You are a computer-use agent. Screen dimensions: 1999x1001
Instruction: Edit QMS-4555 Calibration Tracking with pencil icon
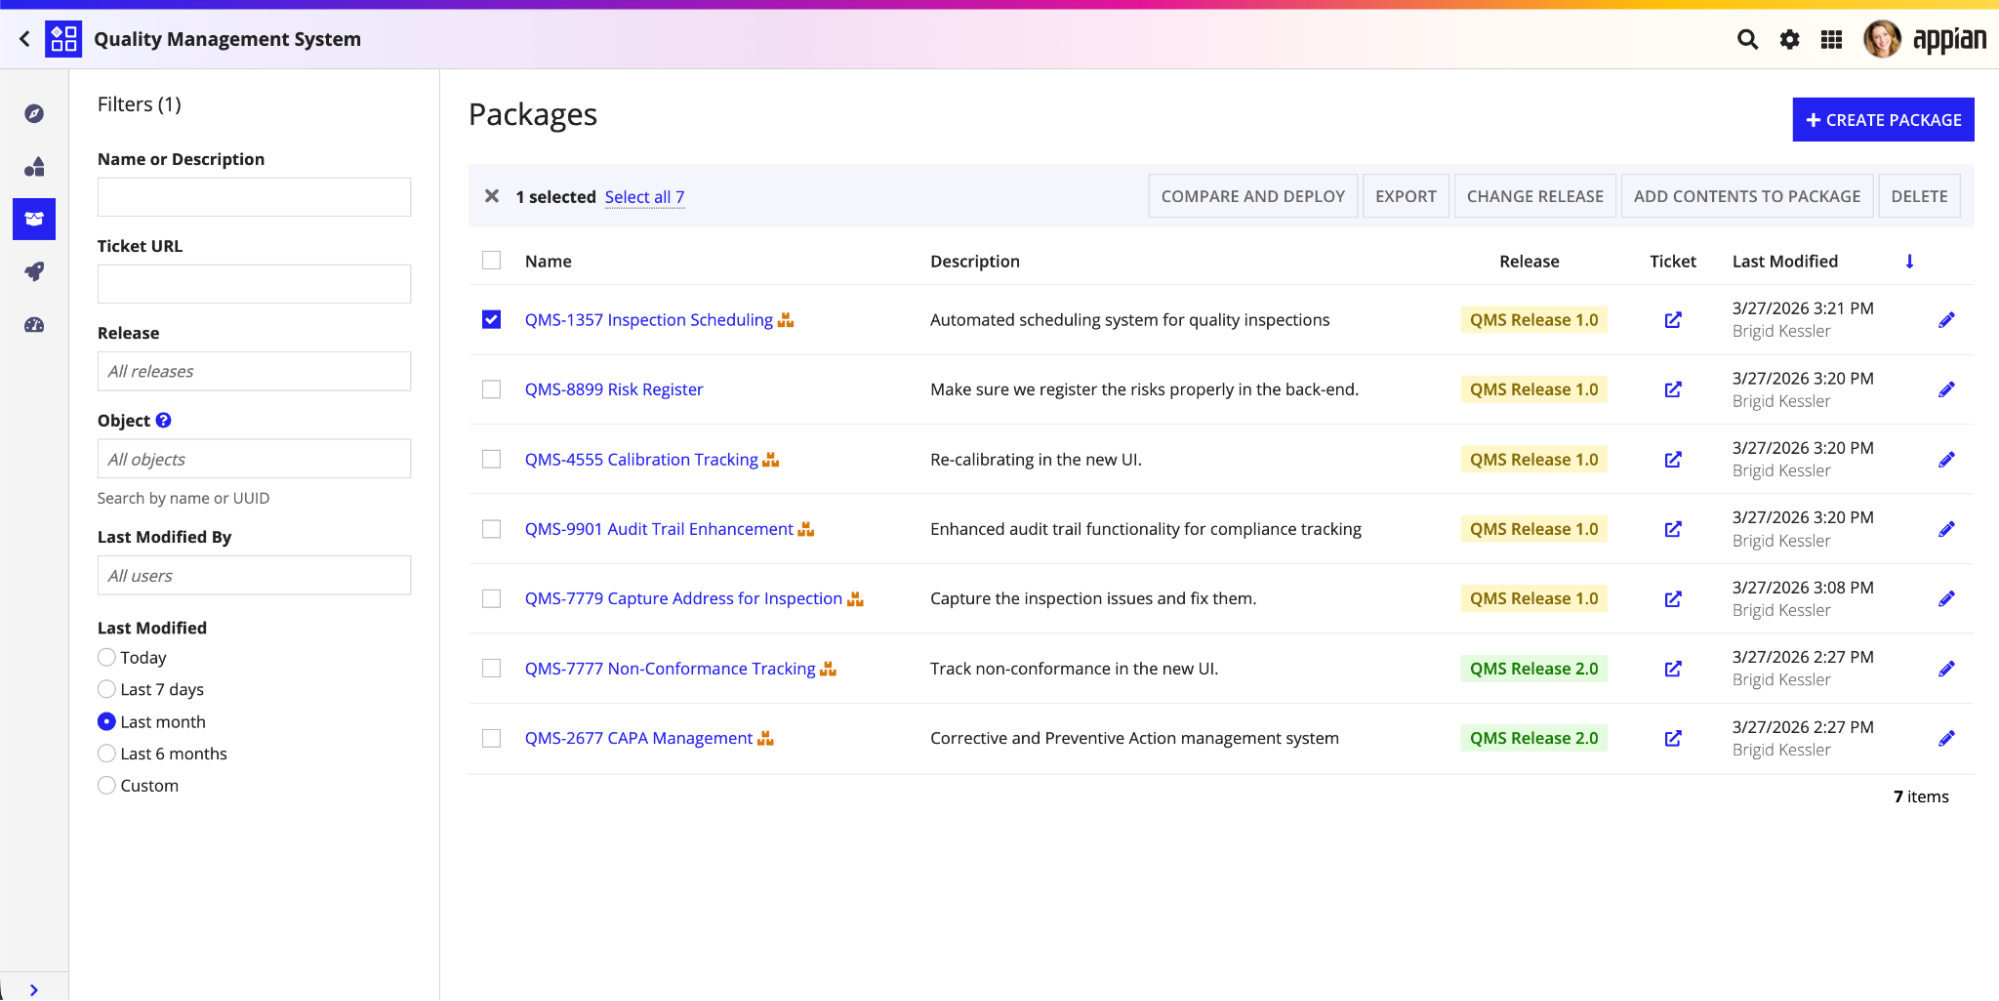pos(1946,459)
